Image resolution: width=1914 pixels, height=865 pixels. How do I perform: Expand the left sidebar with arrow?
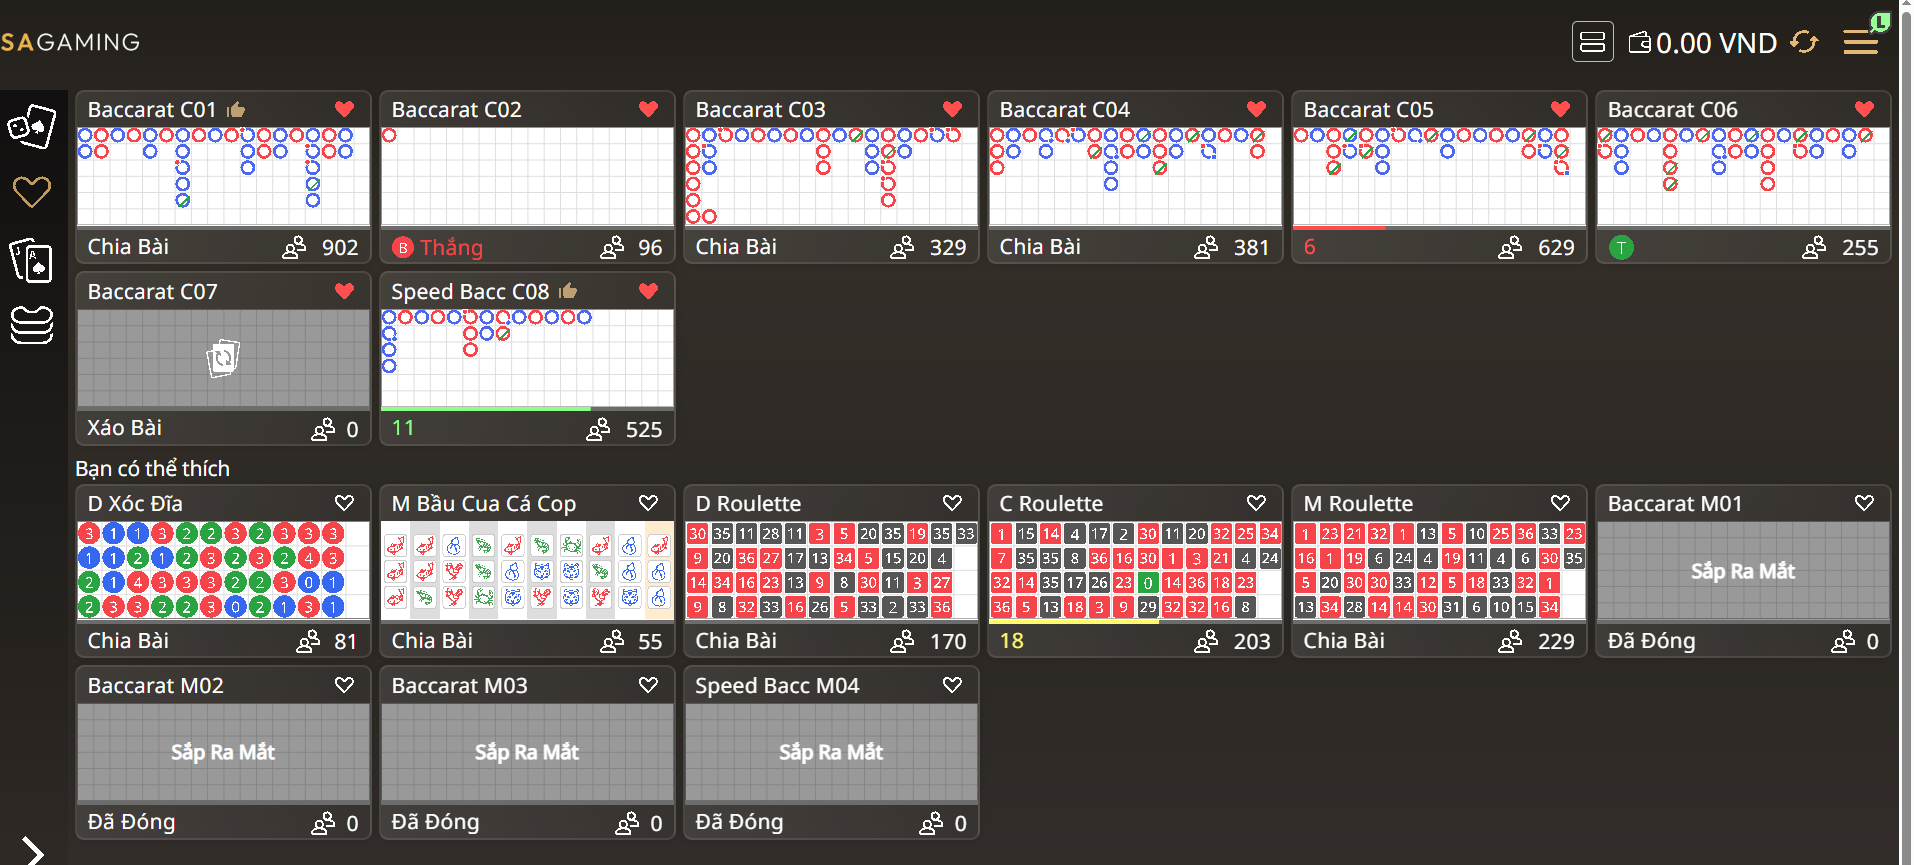[x=33, y=851]
